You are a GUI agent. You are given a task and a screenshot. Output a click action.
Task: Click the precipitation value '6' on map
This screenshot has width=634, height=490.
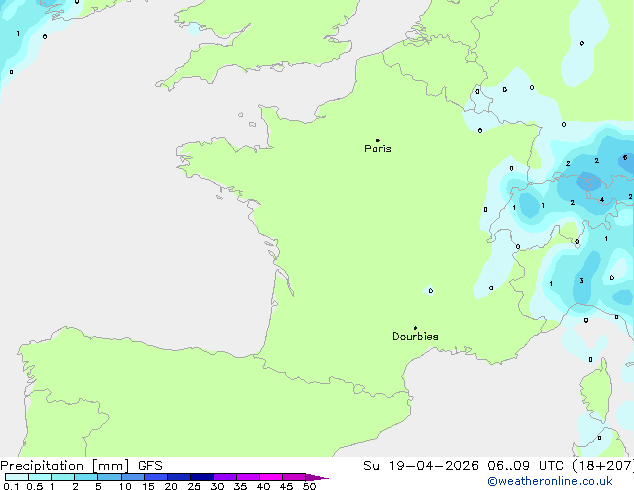coord(625,157)
